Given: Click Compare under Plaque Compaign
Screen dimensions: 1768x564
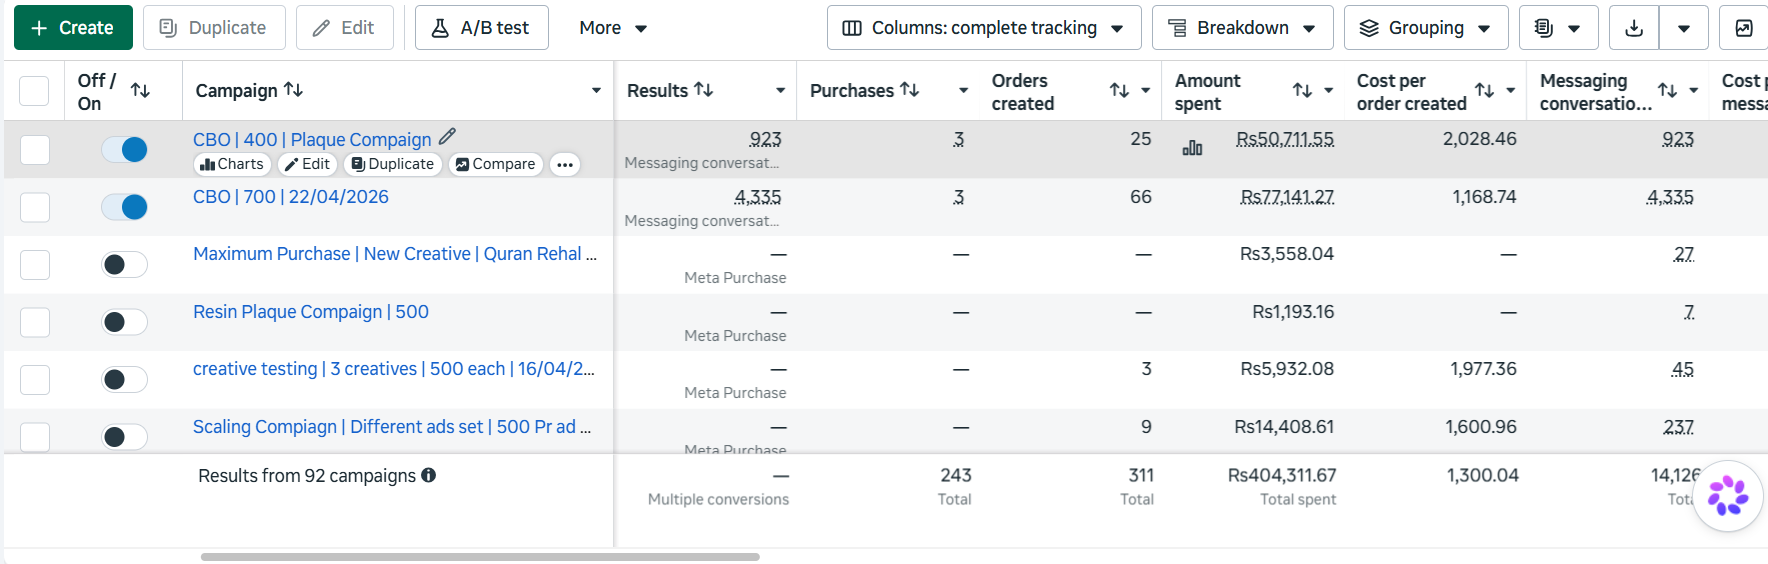Looking at the screenshot, I should click(495, 164).
